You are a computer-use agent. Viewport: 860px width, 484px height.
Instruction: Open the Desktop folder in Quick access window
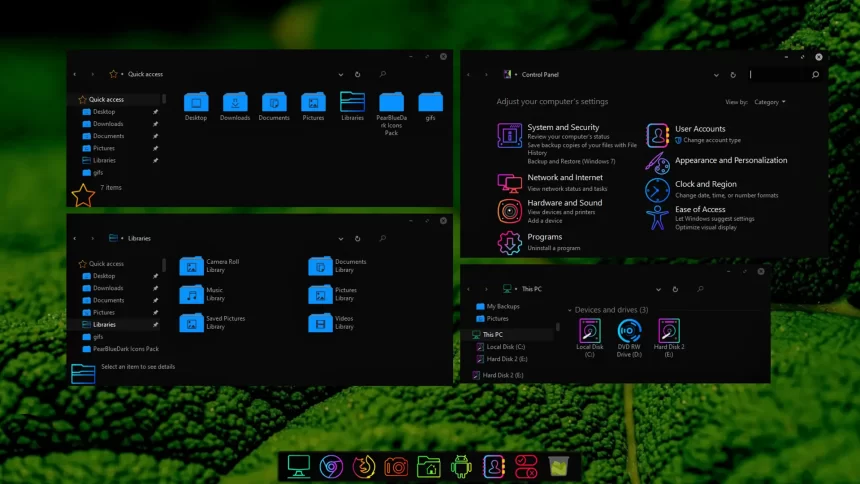[196, 103]
